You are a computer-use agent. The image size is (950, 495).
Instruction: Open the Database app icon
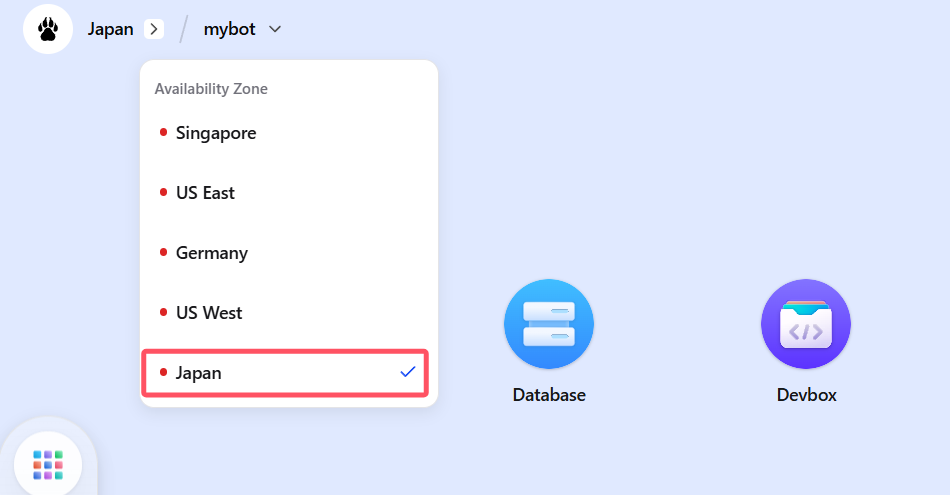(x=549, y=324)
